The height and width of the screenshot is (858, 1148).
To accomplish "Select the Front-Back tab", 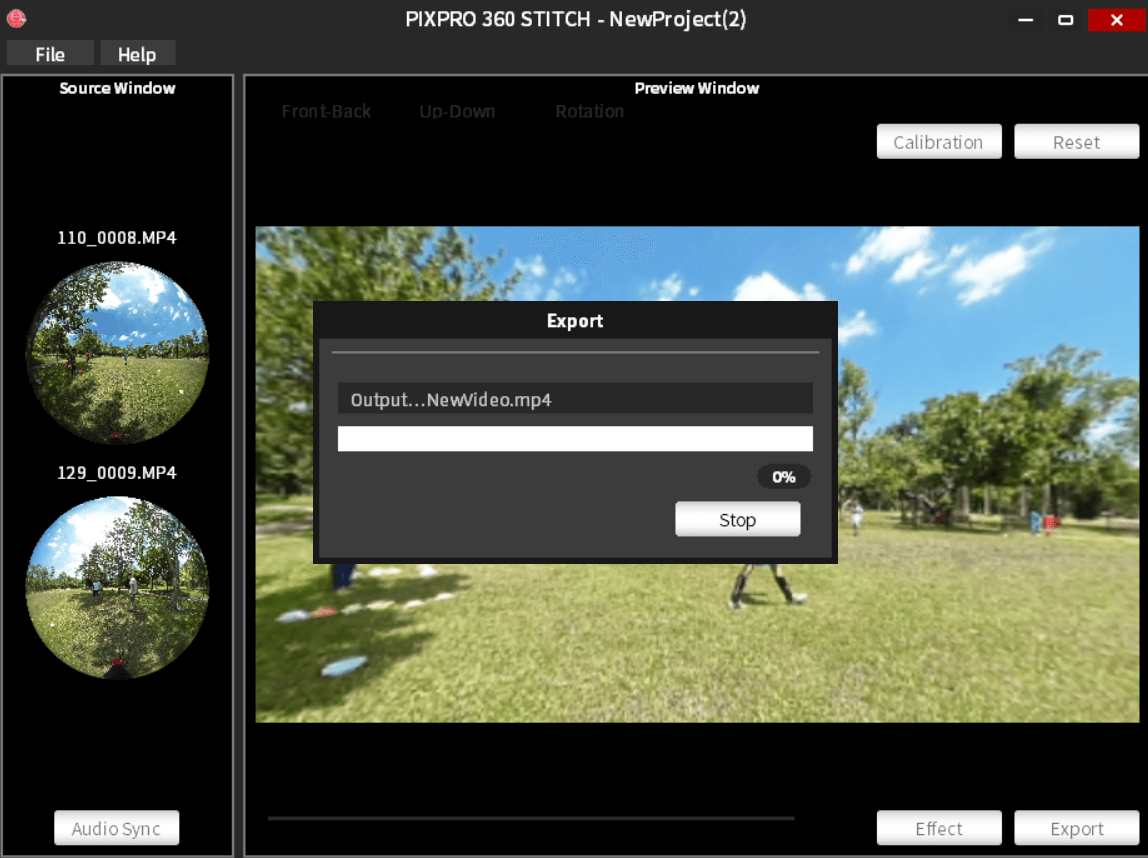I will click(x=327, y=111).
